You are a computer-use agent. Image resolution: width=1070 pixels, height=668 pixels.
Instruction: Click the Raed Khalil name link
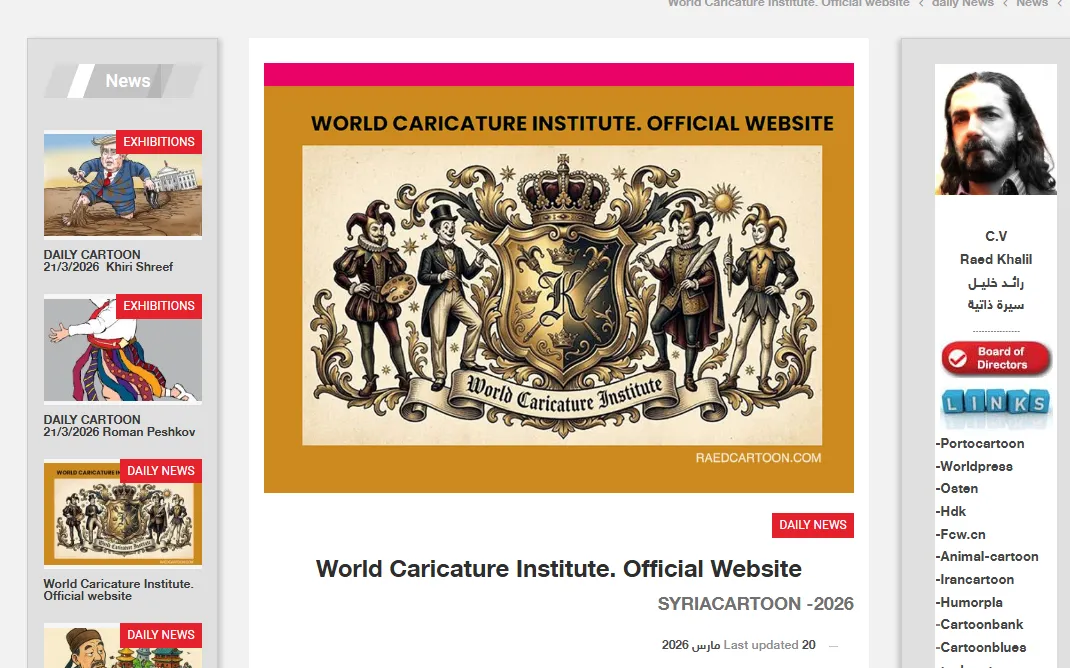click(996, 259)
